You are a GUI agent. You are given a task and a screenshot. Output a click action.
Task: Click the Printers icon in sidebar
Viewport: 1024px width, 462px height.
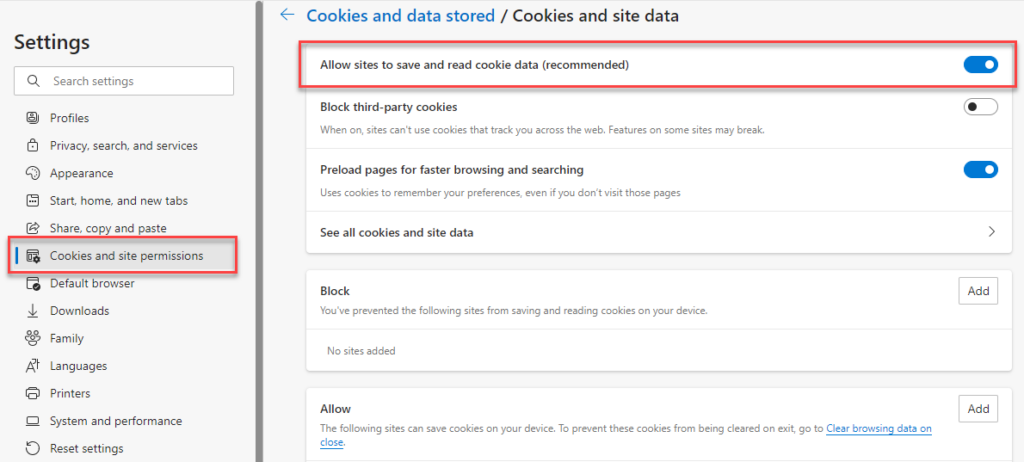click(x=33, y=393)
